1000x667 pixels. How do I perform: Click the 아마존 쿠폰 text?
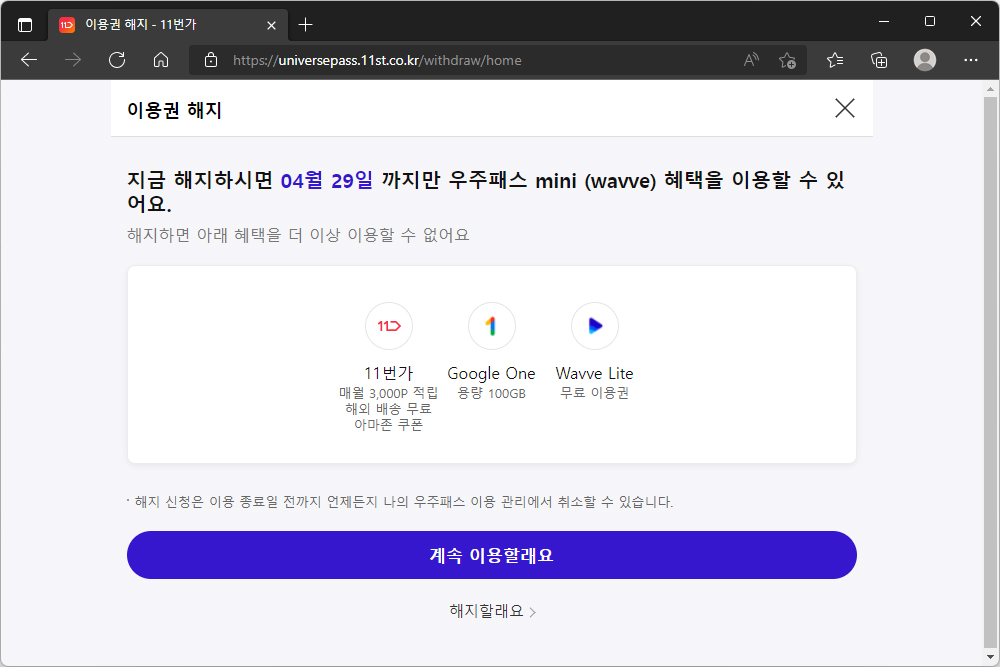click(388, 425)
